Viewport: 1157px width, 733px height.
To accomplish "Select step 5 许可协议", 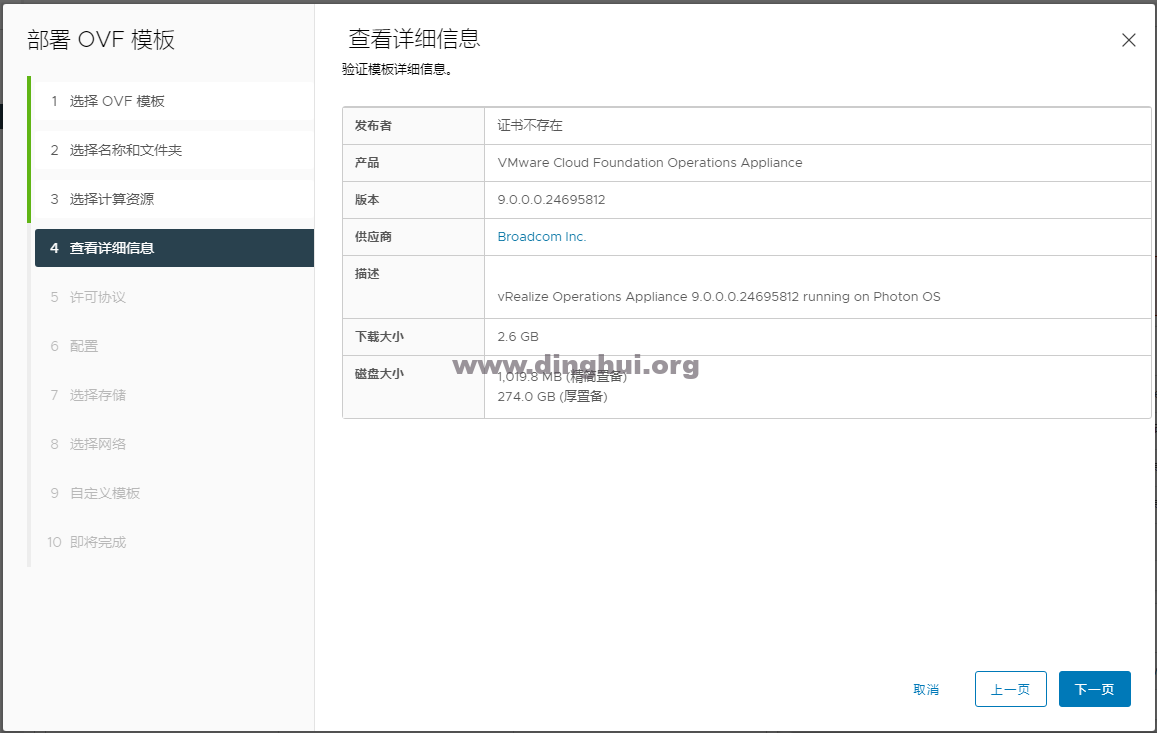I will pyautogui.click(x=174, y=297).
